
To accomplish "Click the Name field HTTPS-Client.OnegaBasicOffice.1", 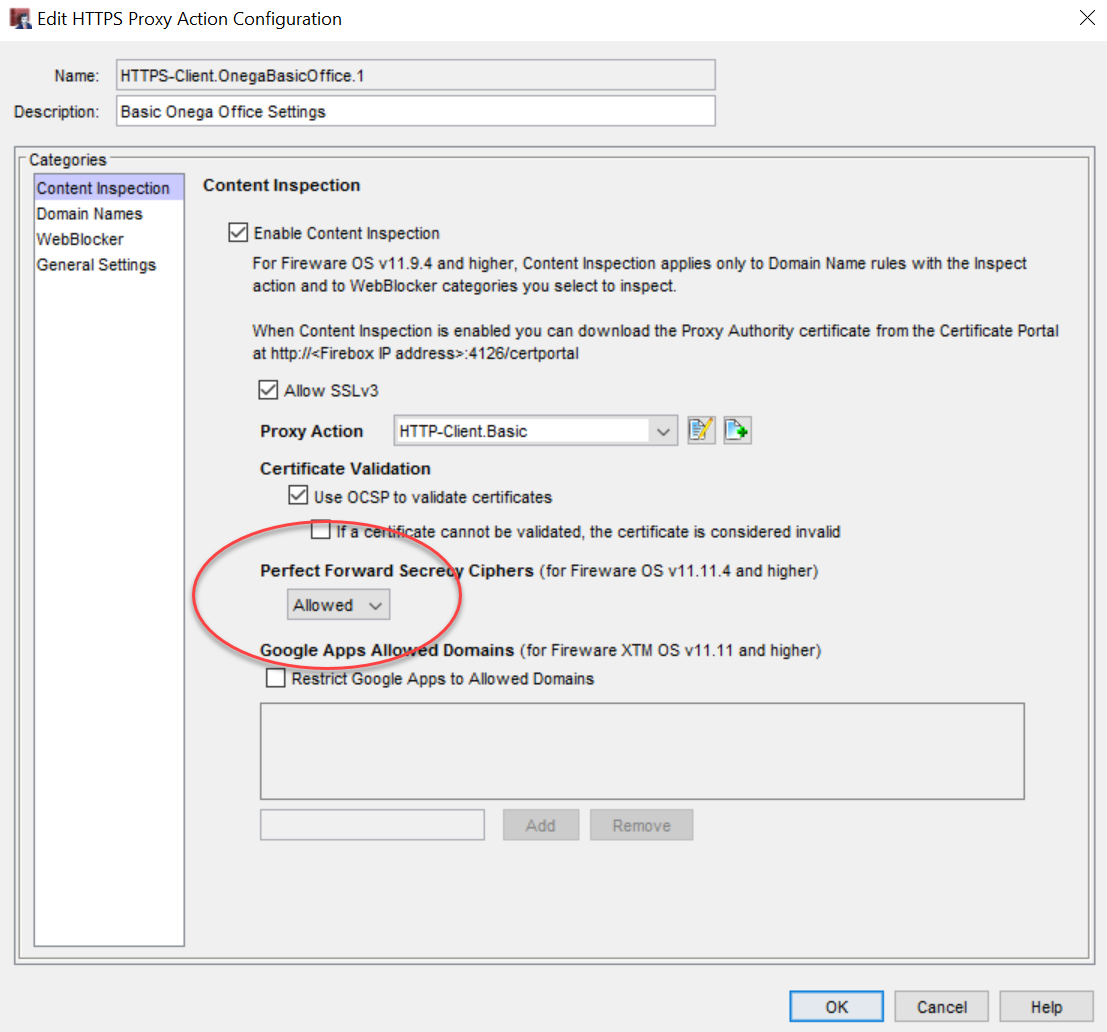I will [x=416, y=76].
